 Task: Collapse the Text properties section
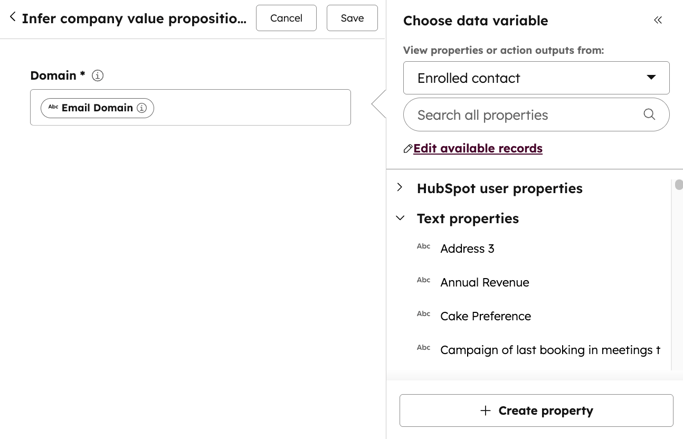click(400, 218)
